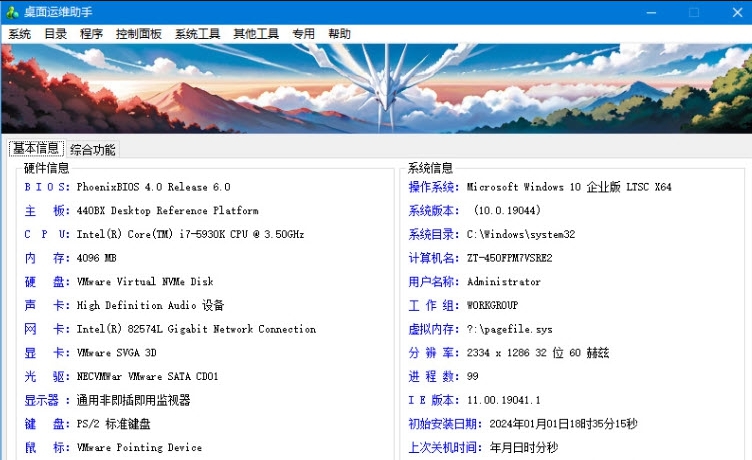
Task: Click the 桌面运维助手 app icon in title bar
Action: pos(12,12)
